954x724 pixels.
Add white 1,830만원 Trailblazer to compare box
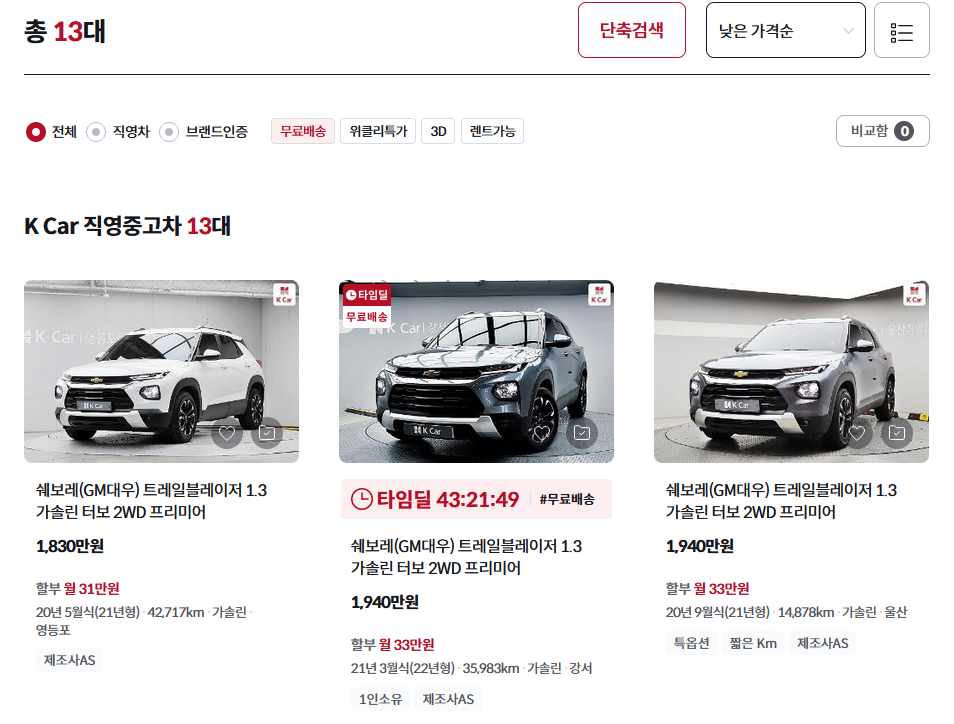coord(267,433)
